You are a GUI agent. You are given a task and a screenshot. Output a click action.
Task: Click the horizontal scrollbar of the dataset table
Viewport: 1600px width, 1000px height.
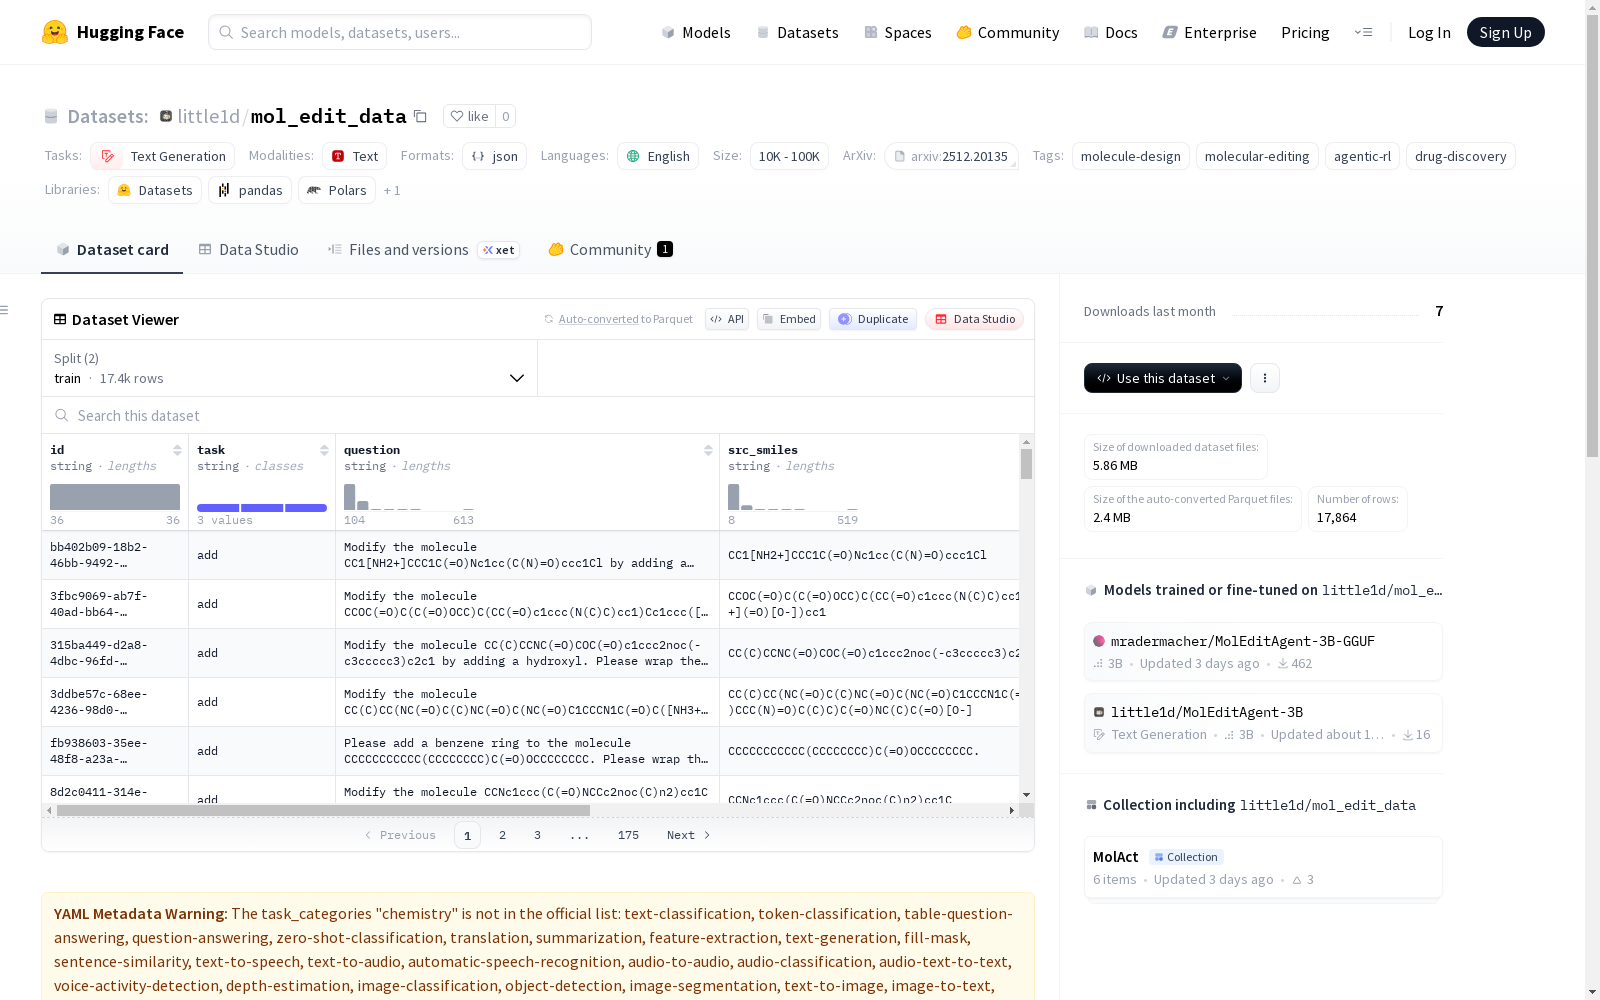point(323,810)
